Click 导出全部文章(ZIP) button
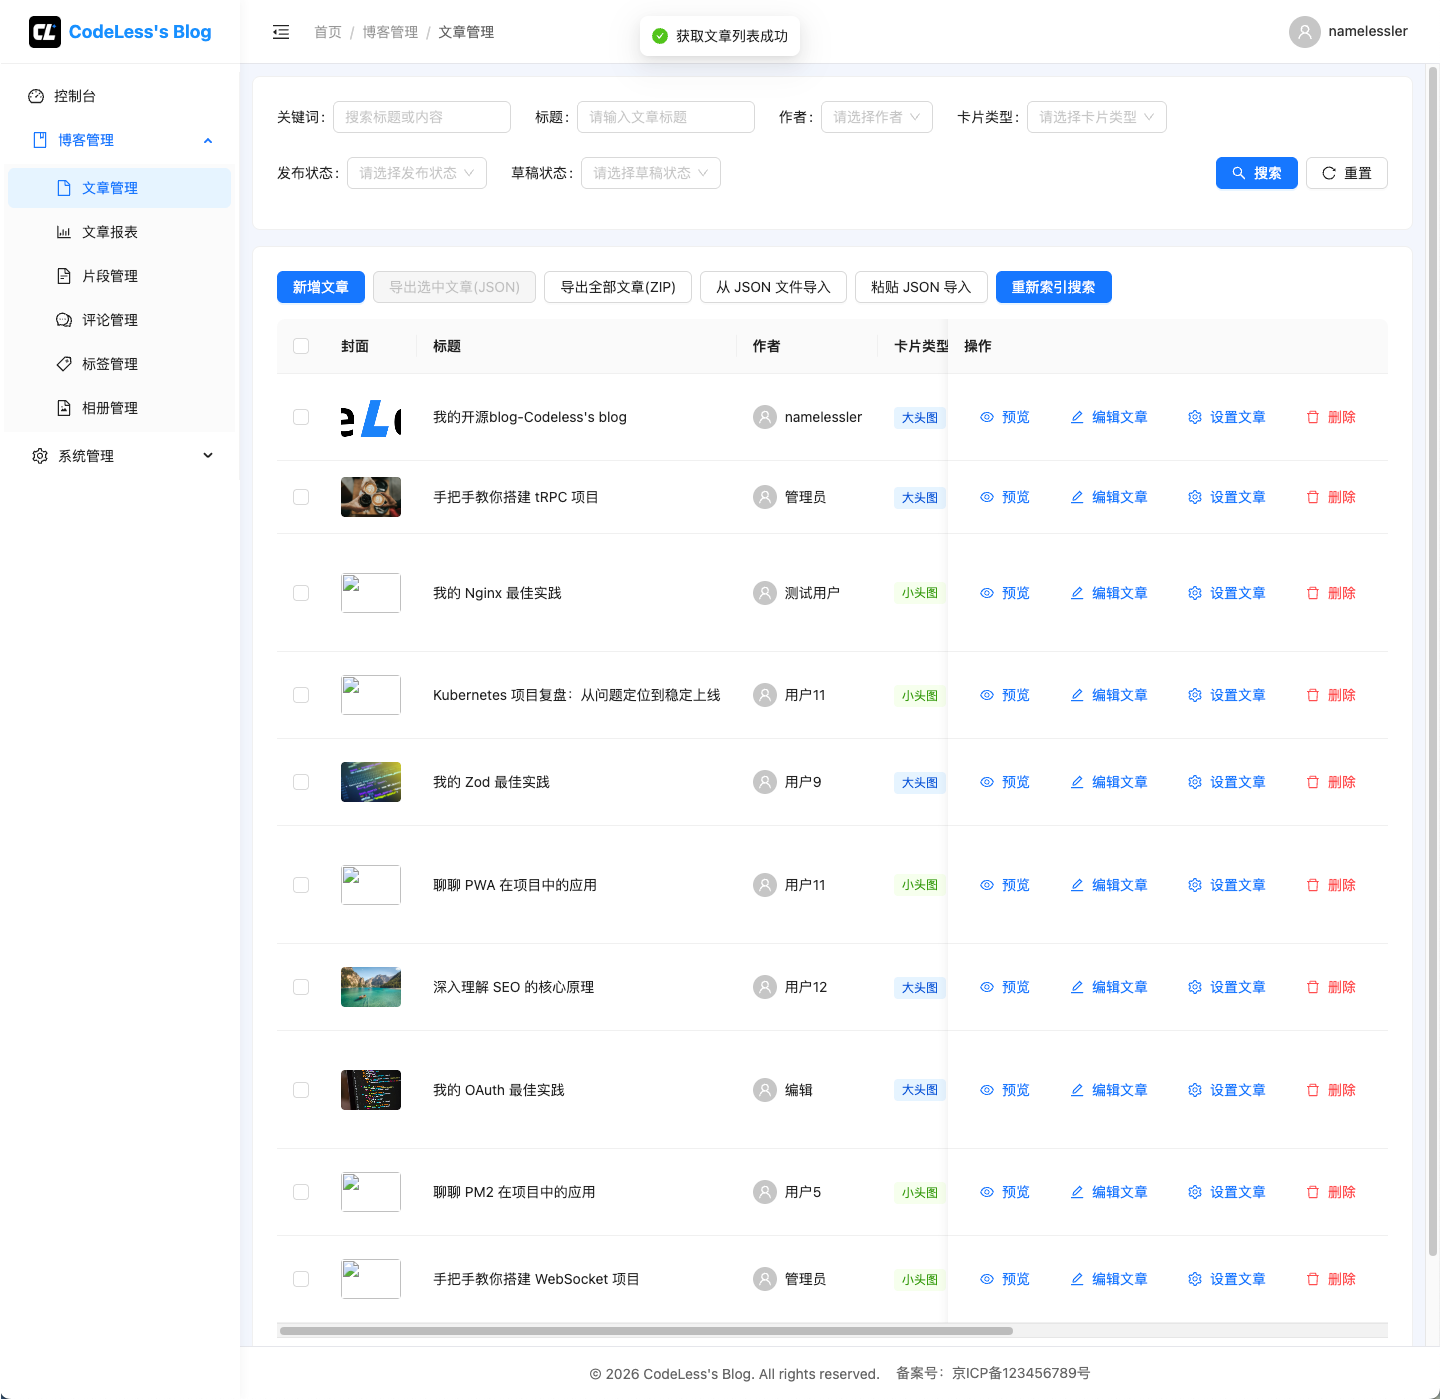 coord(618,287)
